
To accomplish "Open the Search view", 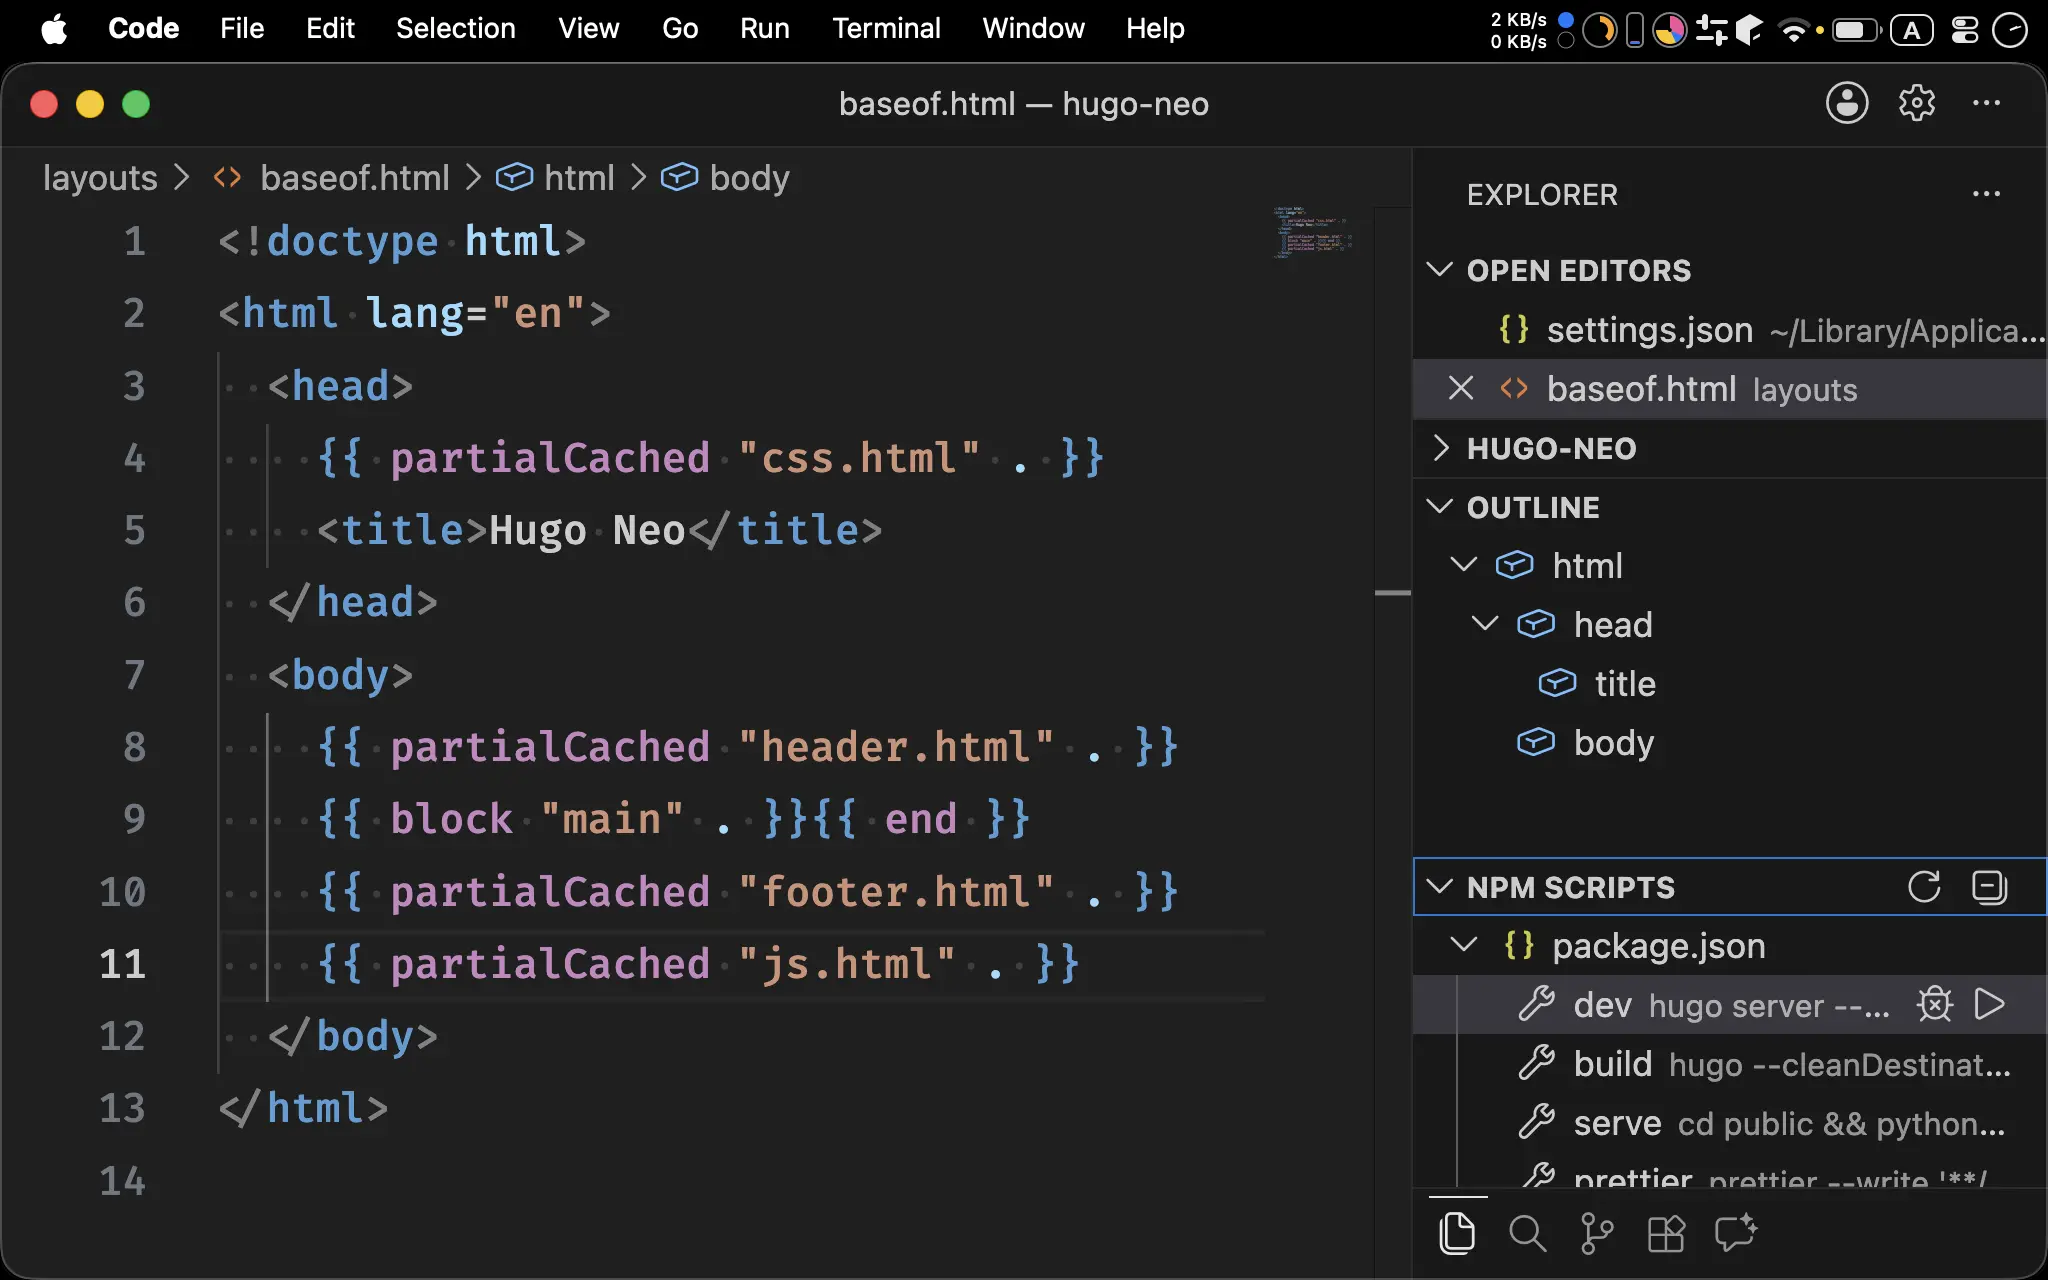I will (x=1527, y=1233).
